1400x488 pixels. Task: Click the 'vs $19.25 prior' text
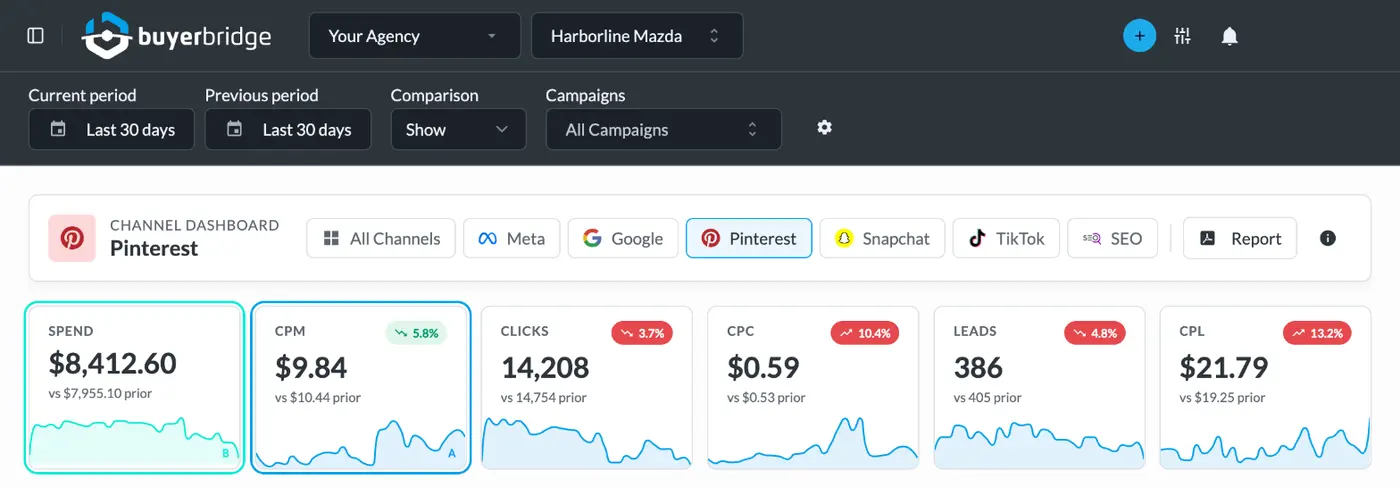click(1222, 397)
